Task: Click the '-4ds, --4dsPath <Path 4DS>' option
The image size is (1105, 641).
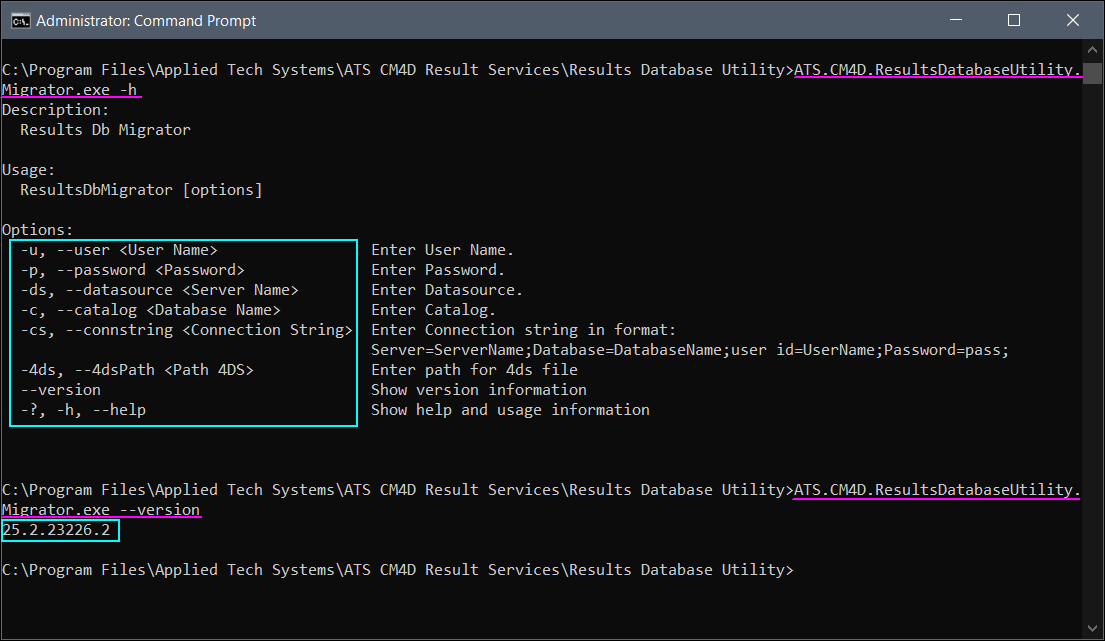Action: pos(137,370)
